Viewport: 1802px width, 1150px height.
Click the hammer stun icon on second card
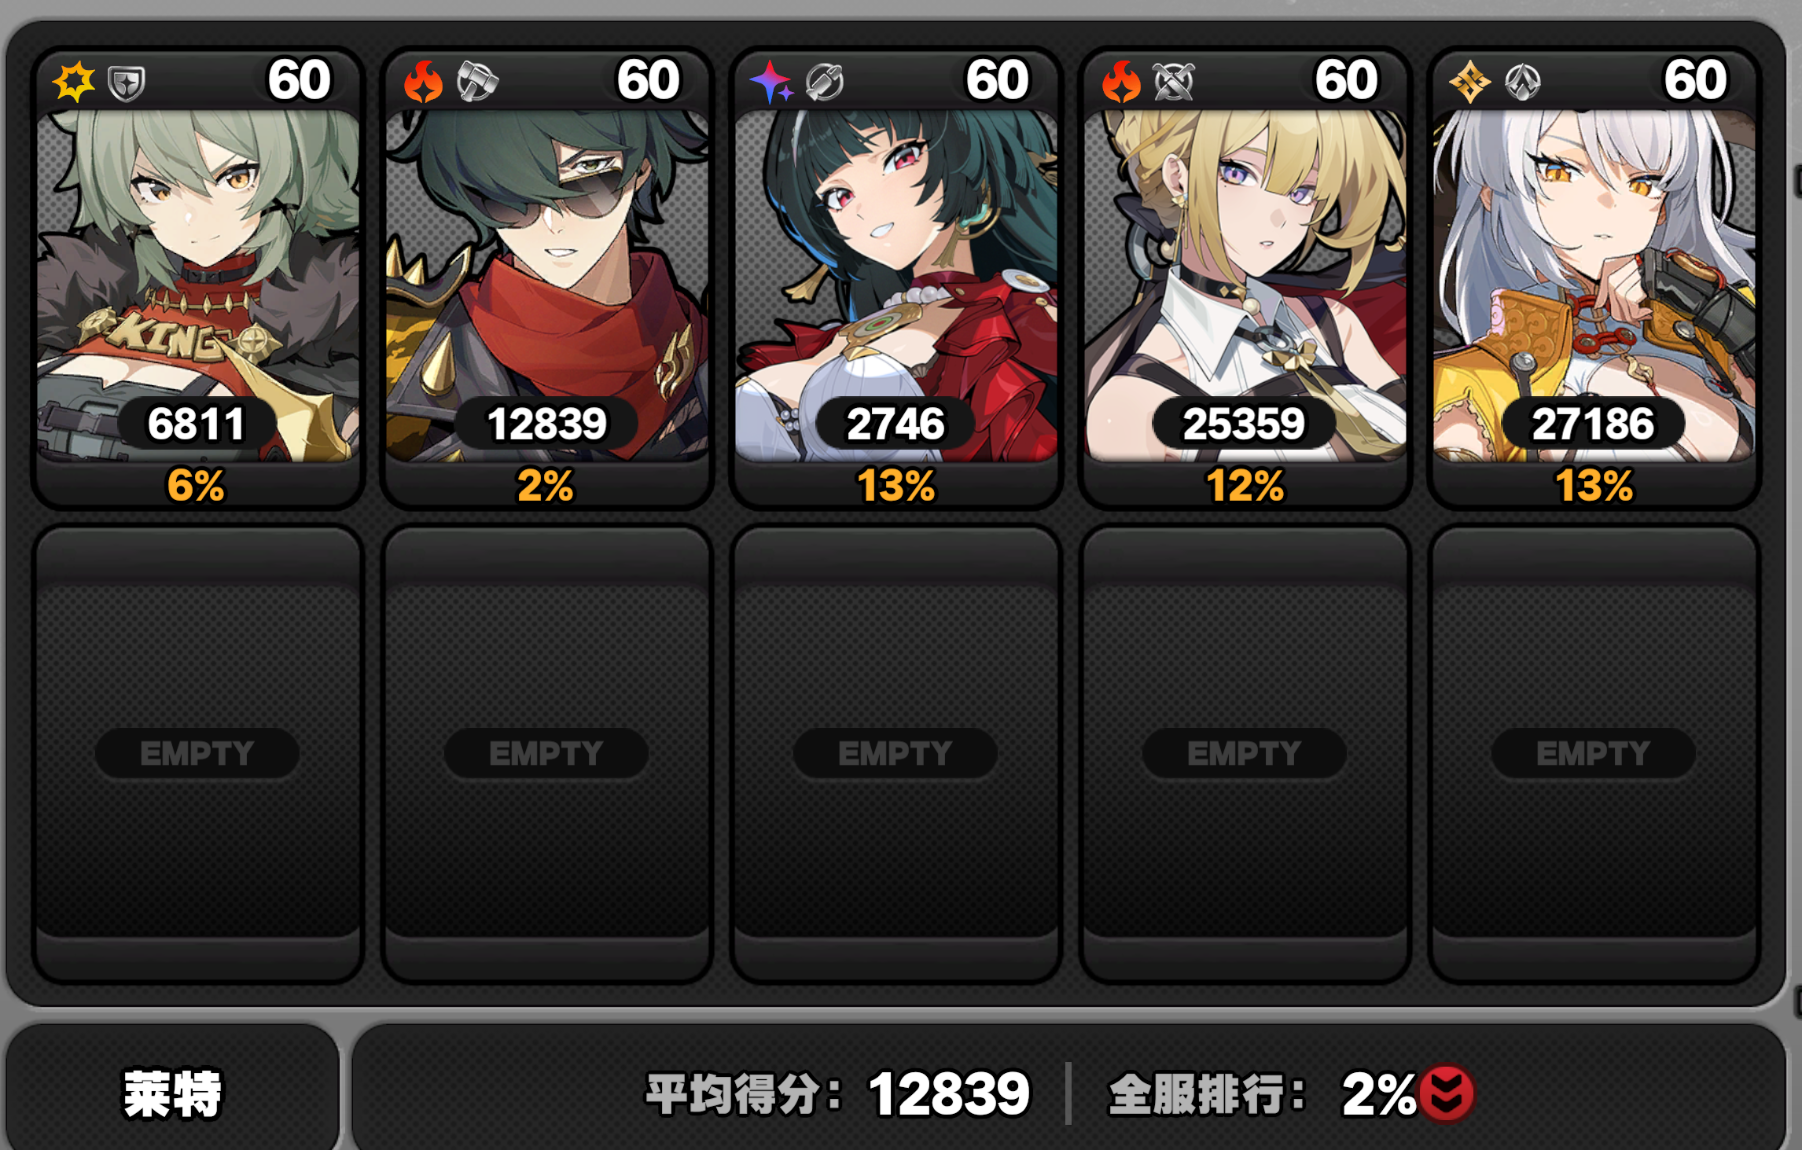click(x=477, y=82)
